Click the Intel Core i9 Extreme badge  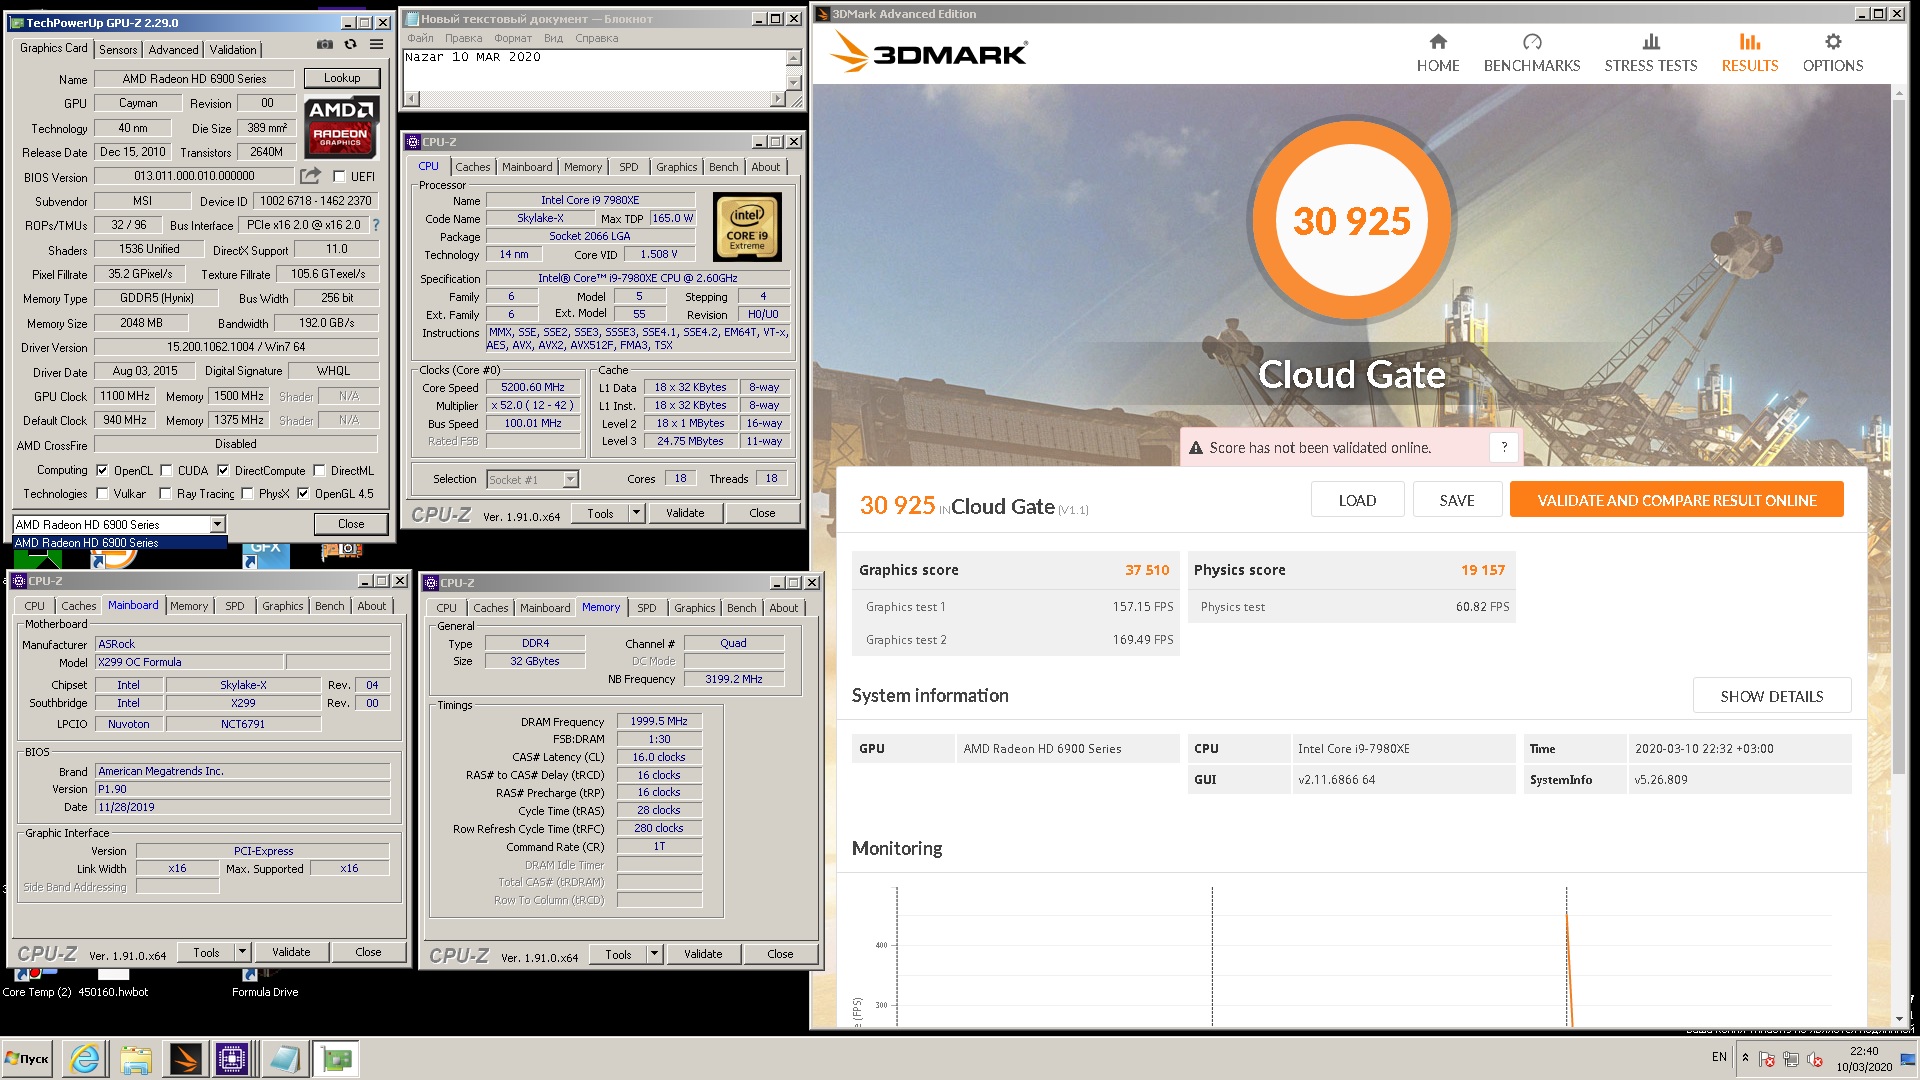point(747,228)
